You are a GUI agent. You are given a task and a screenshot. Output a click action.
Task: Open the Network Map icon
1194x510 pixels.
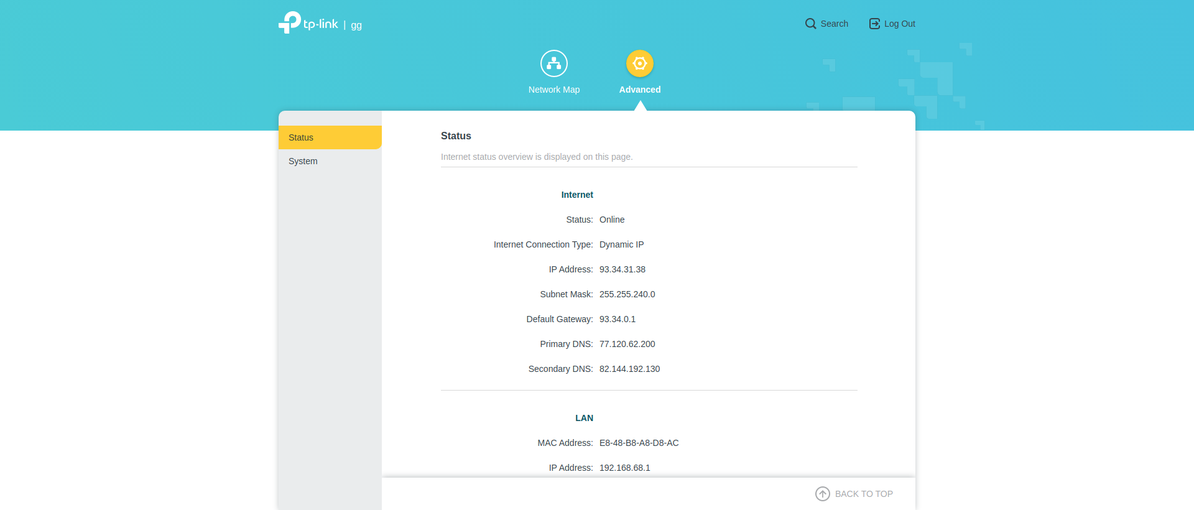[x=554, y=63]
